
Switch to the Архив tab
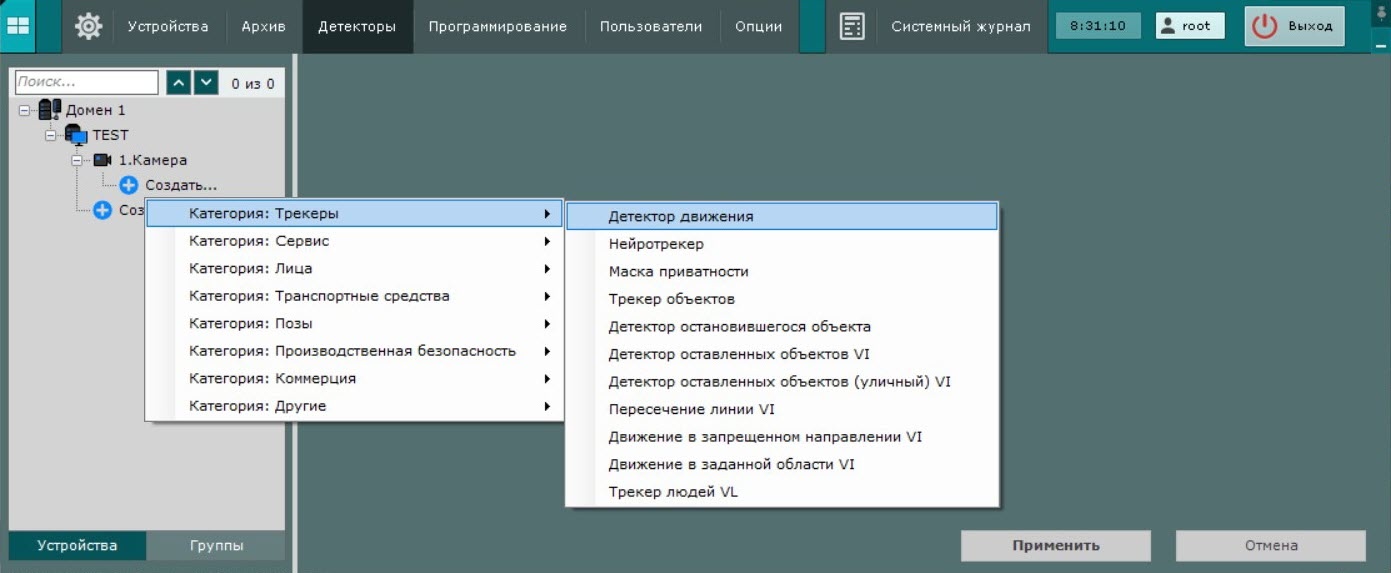point(263,26)
